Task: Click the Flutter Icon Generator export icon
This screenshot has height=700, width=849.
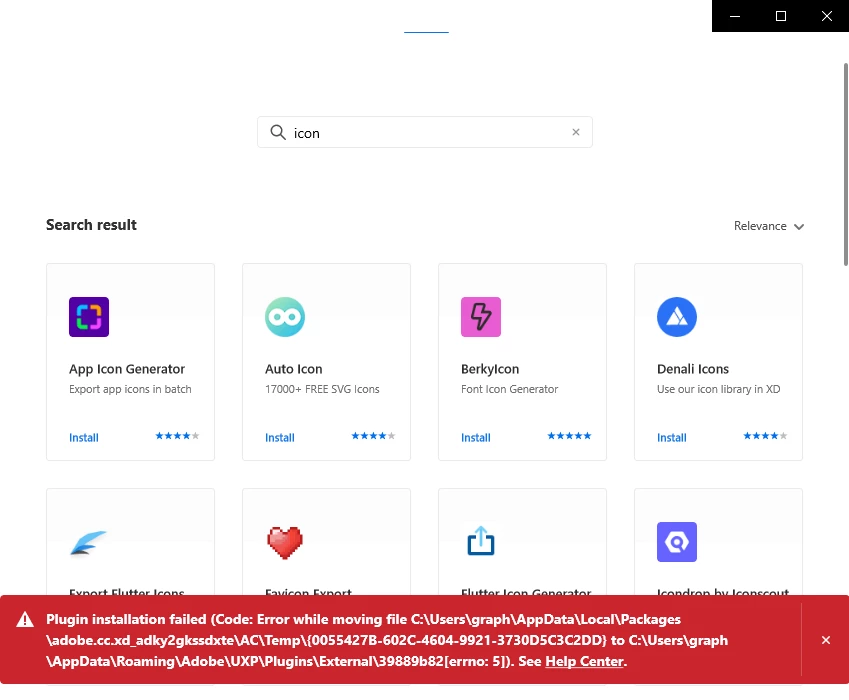Action: click(481, 541)
